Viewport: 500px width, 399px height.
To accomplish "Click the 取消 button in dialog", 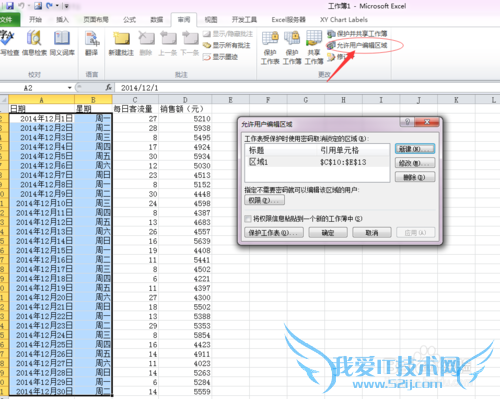I will click(372, 232).
